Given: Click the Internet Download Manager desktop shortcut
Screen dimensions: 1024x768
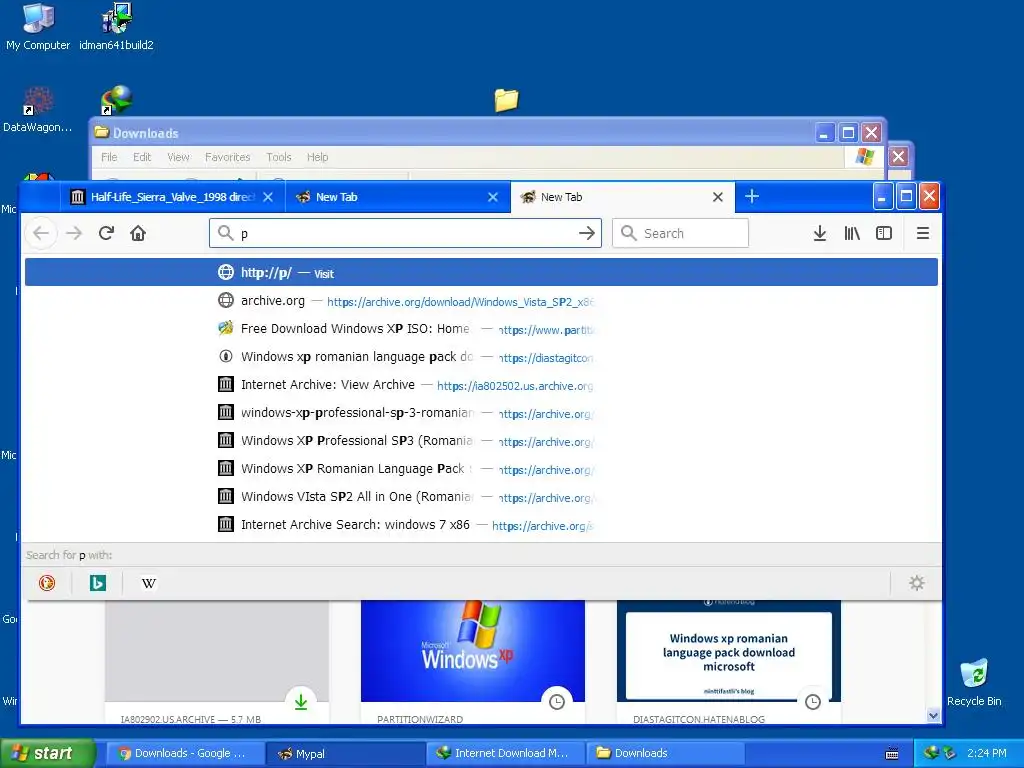Looking at the screenshot, I should (116, 100).
